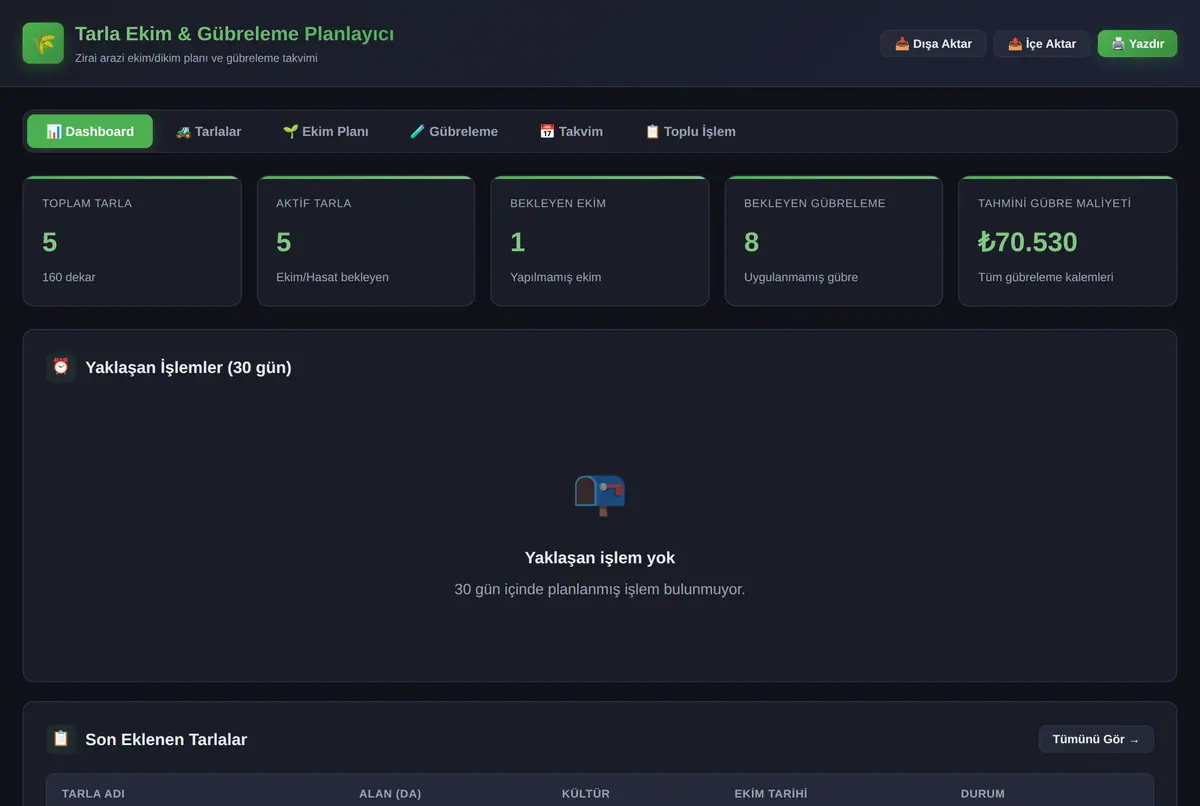Viewport: 1200px width, 806px height.
Task: Show the Takvim tab
Action: point(571,131)
